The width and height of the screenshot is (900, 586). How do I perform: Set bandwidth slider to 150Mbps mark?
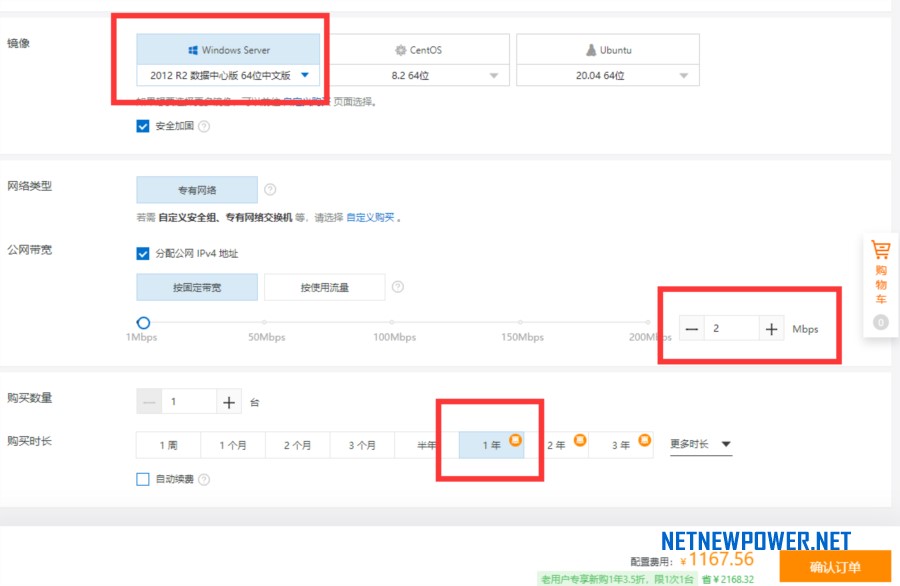(x=520, y=322)
